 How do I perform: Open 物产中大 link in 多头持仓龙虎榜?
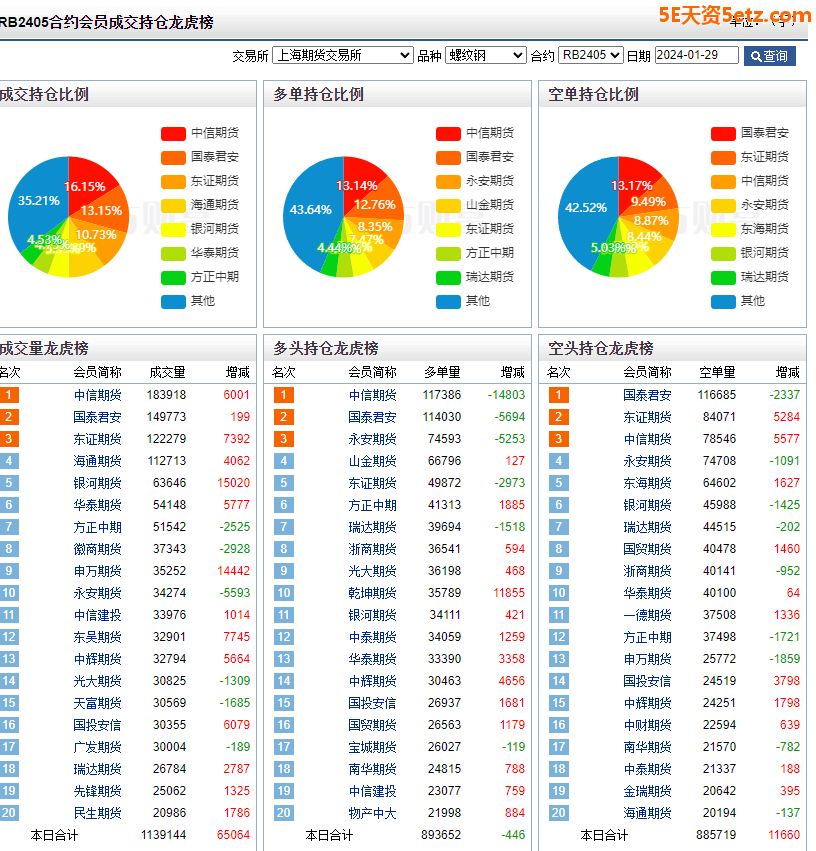pyautogui.click(x=373, y=812)
